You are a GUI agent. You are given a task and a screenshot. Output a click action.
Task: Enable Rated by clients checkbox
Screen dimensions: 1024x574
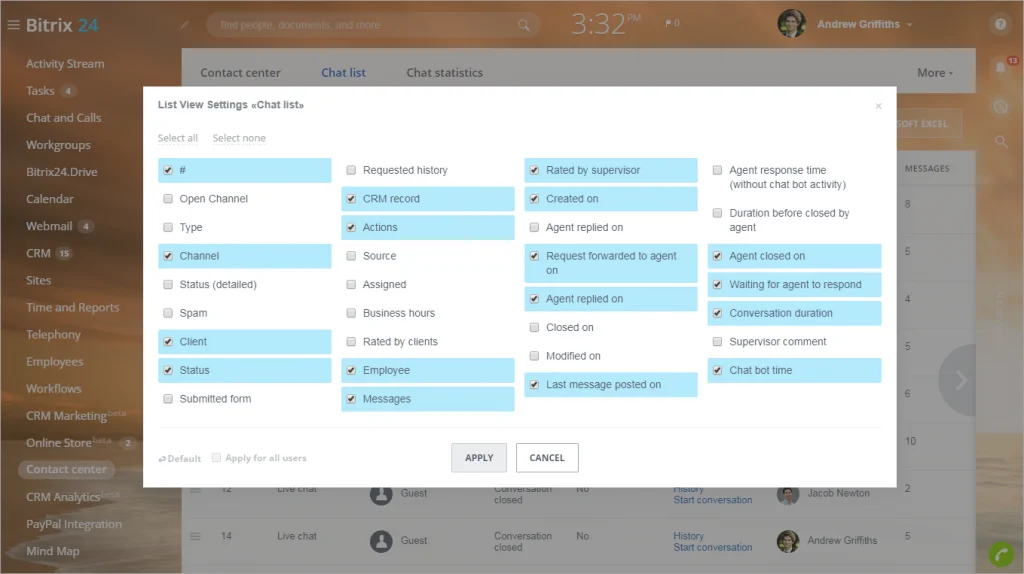[x=351, y=342]
